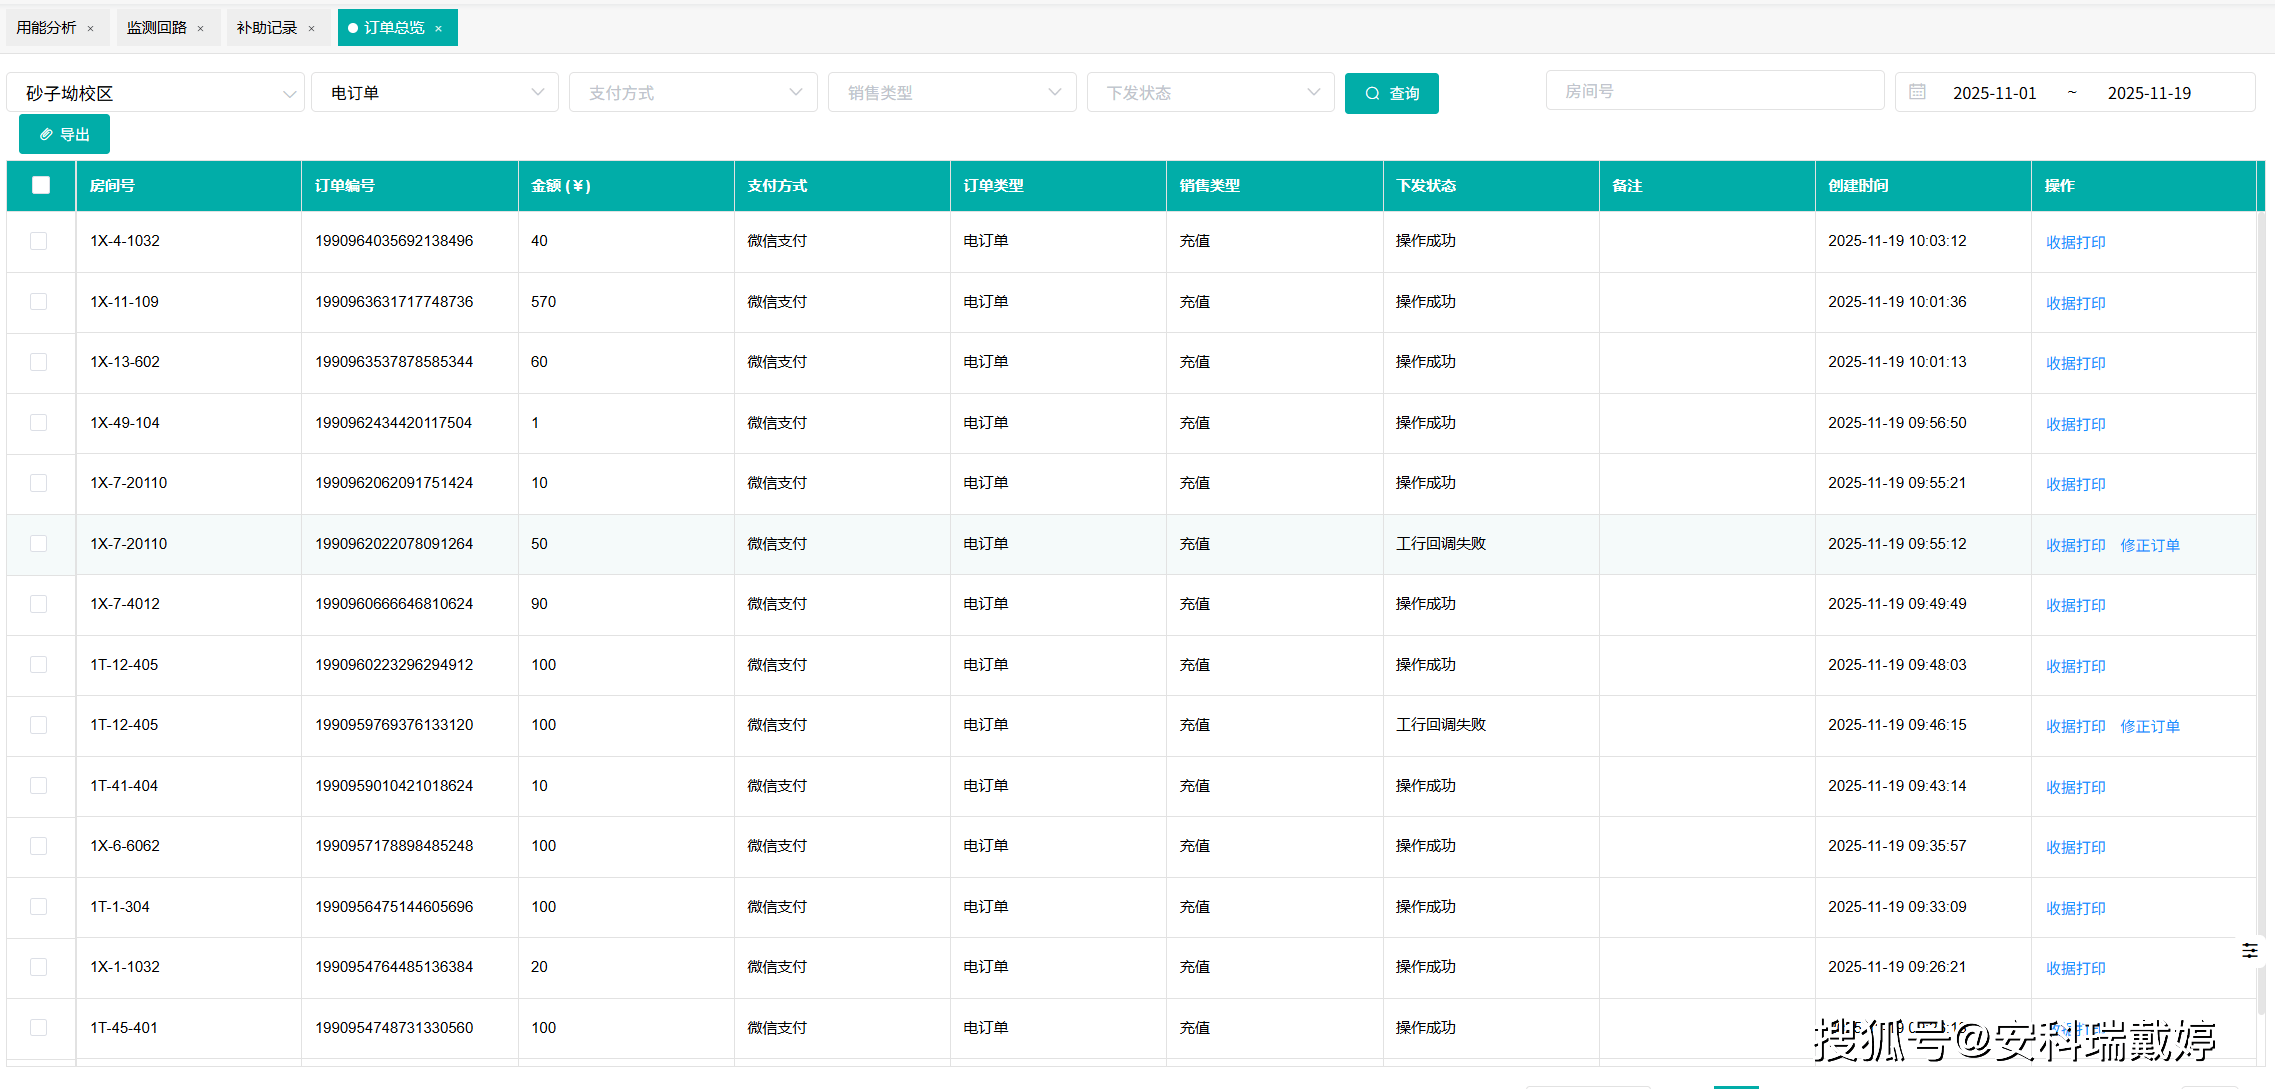The image size is (2275, 1089).
Task: Click room number 1T-45-401
Action: (124, 1028)
